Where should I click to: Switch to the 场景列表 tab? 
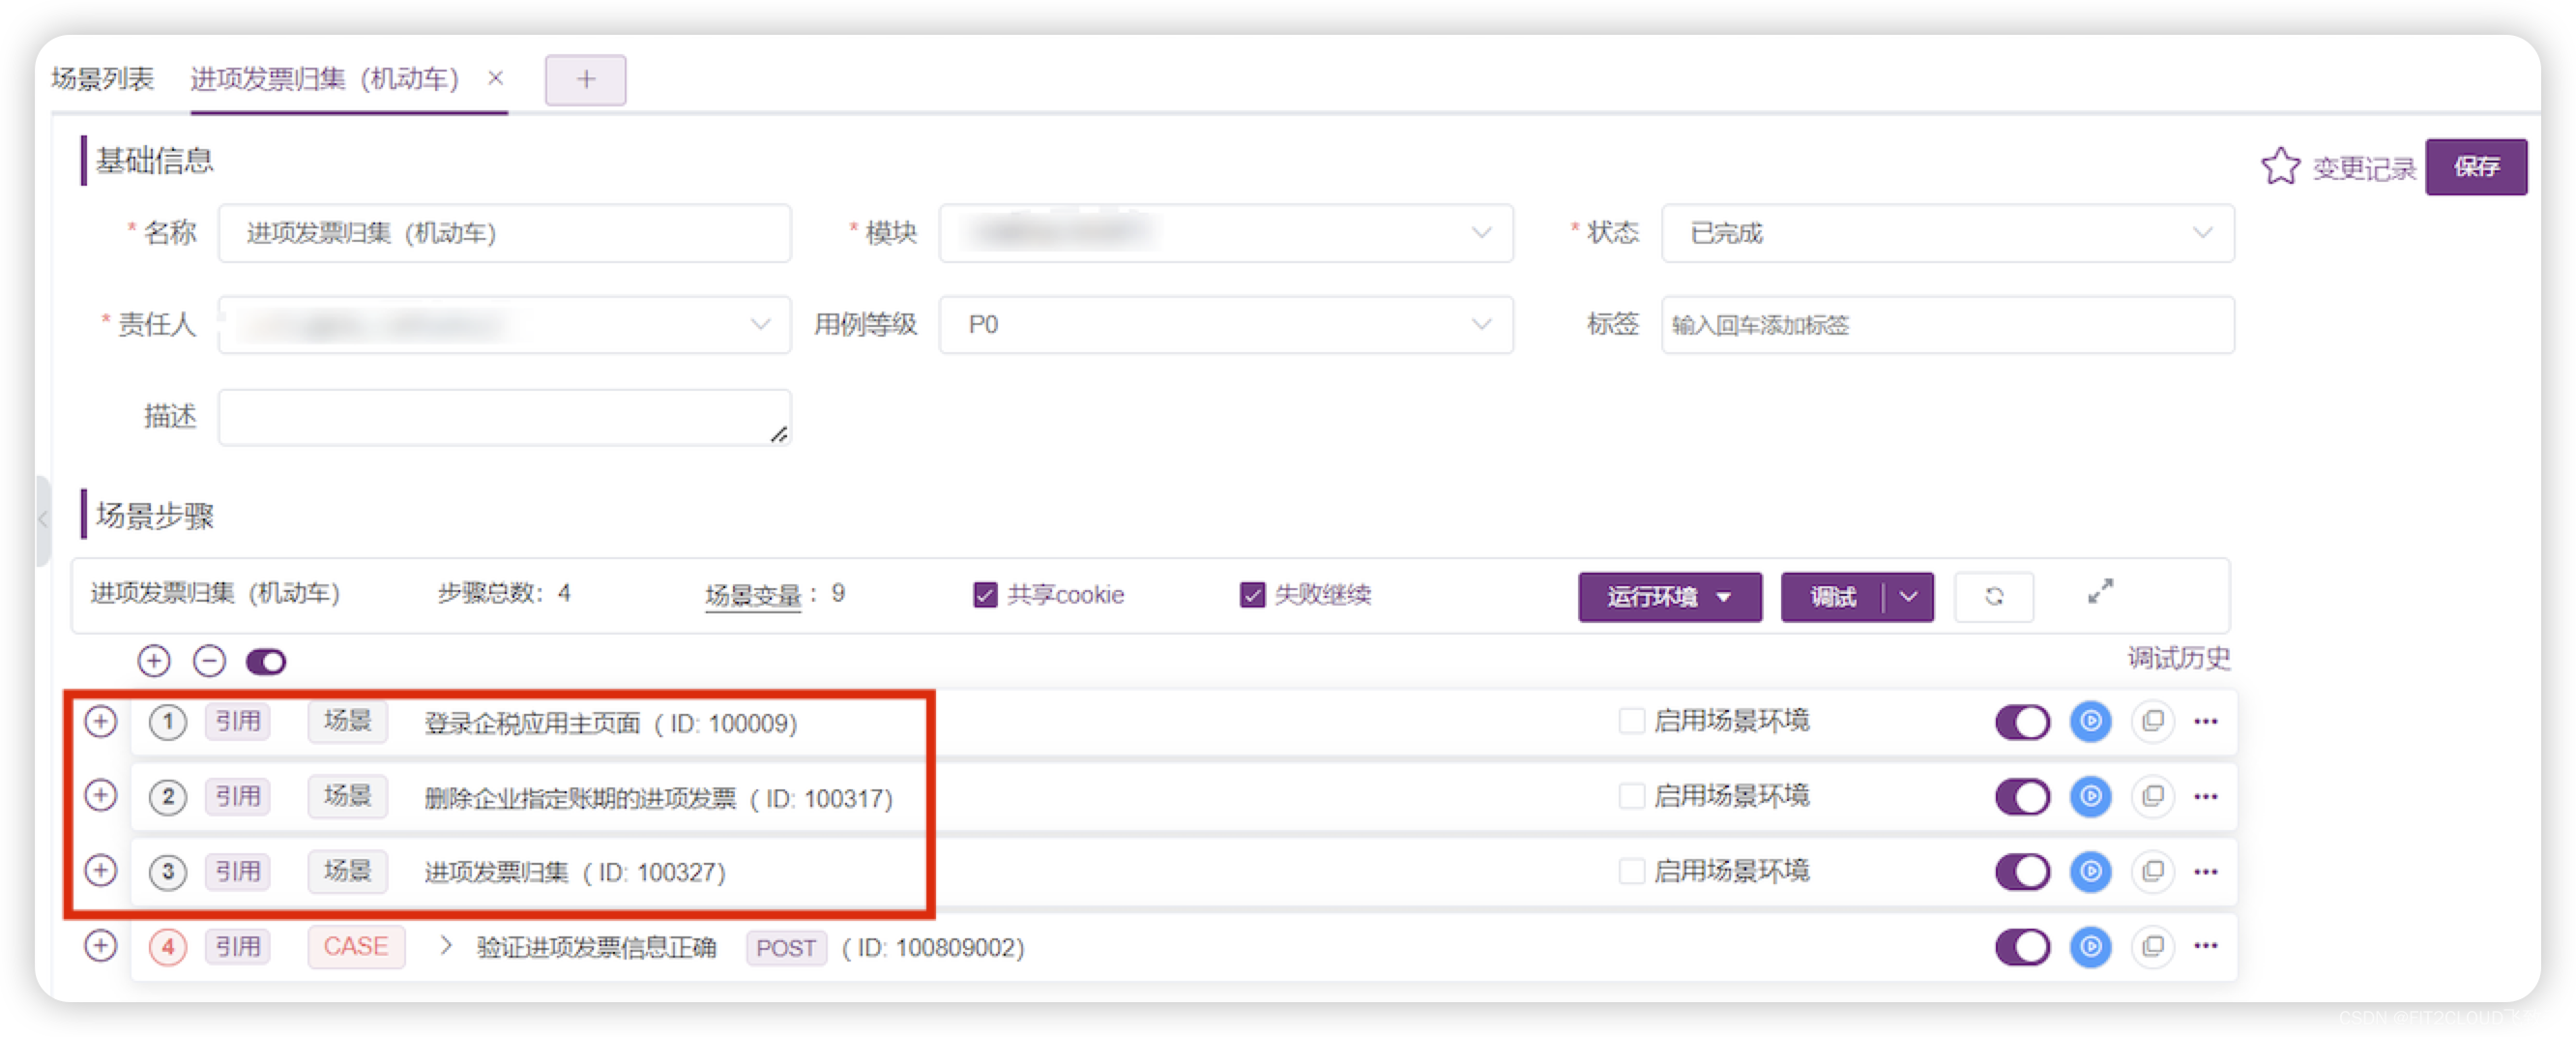click(x=102, y=78)
